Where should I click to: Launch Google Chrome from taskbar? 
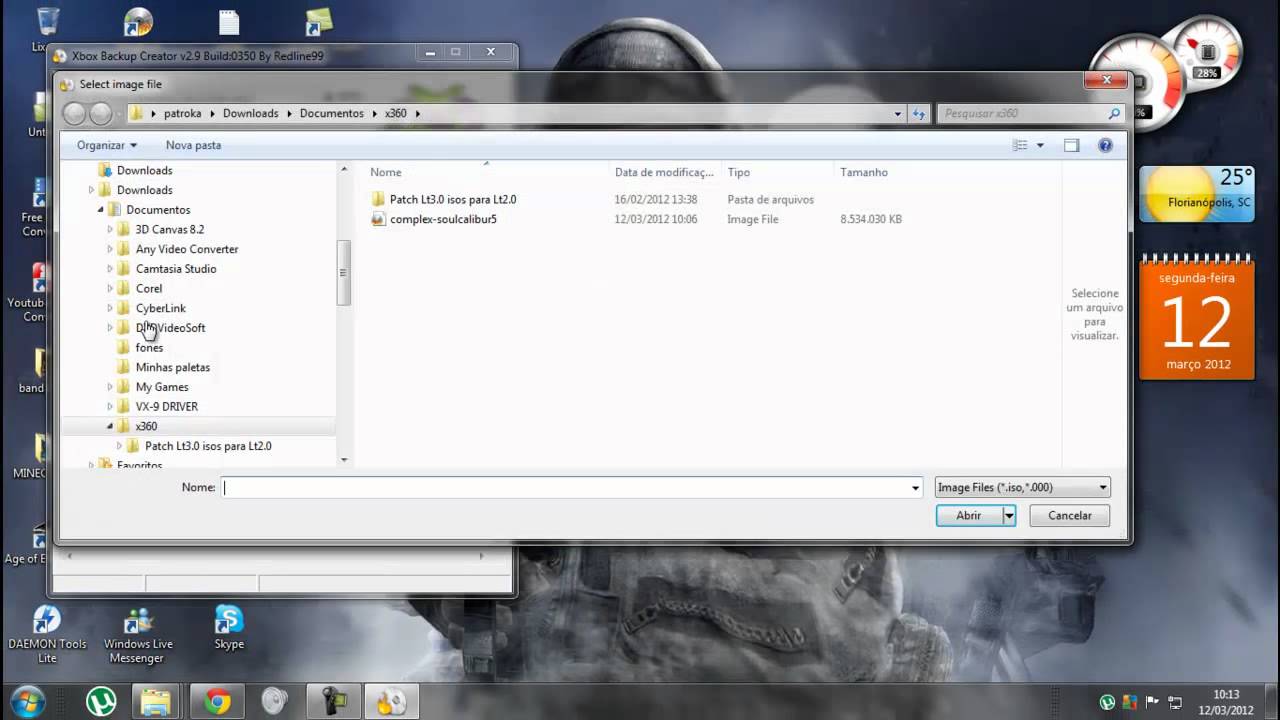[217, 702]
